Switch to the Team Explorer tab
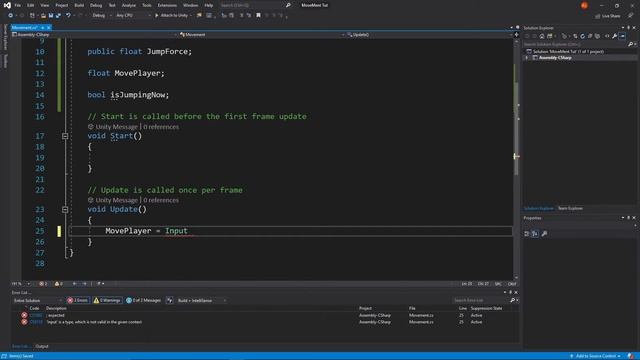The height and width of the screenshot is (360, 640). click(570, 209)
